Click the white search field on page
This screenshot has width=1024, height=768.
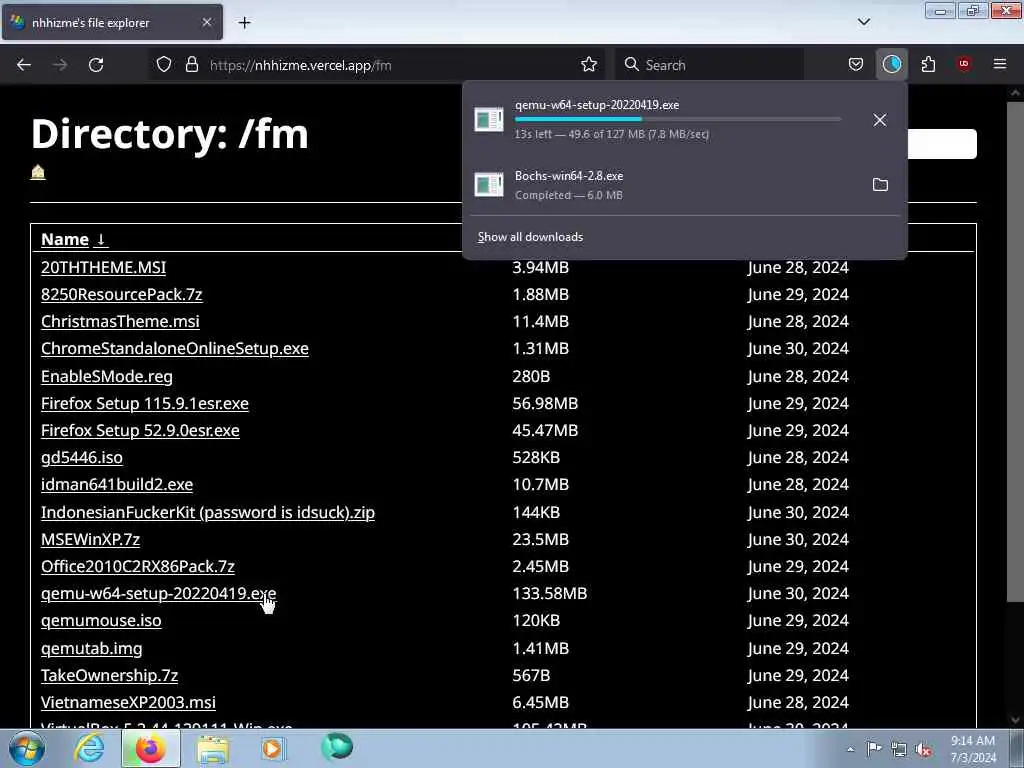[x=942, y=144]
